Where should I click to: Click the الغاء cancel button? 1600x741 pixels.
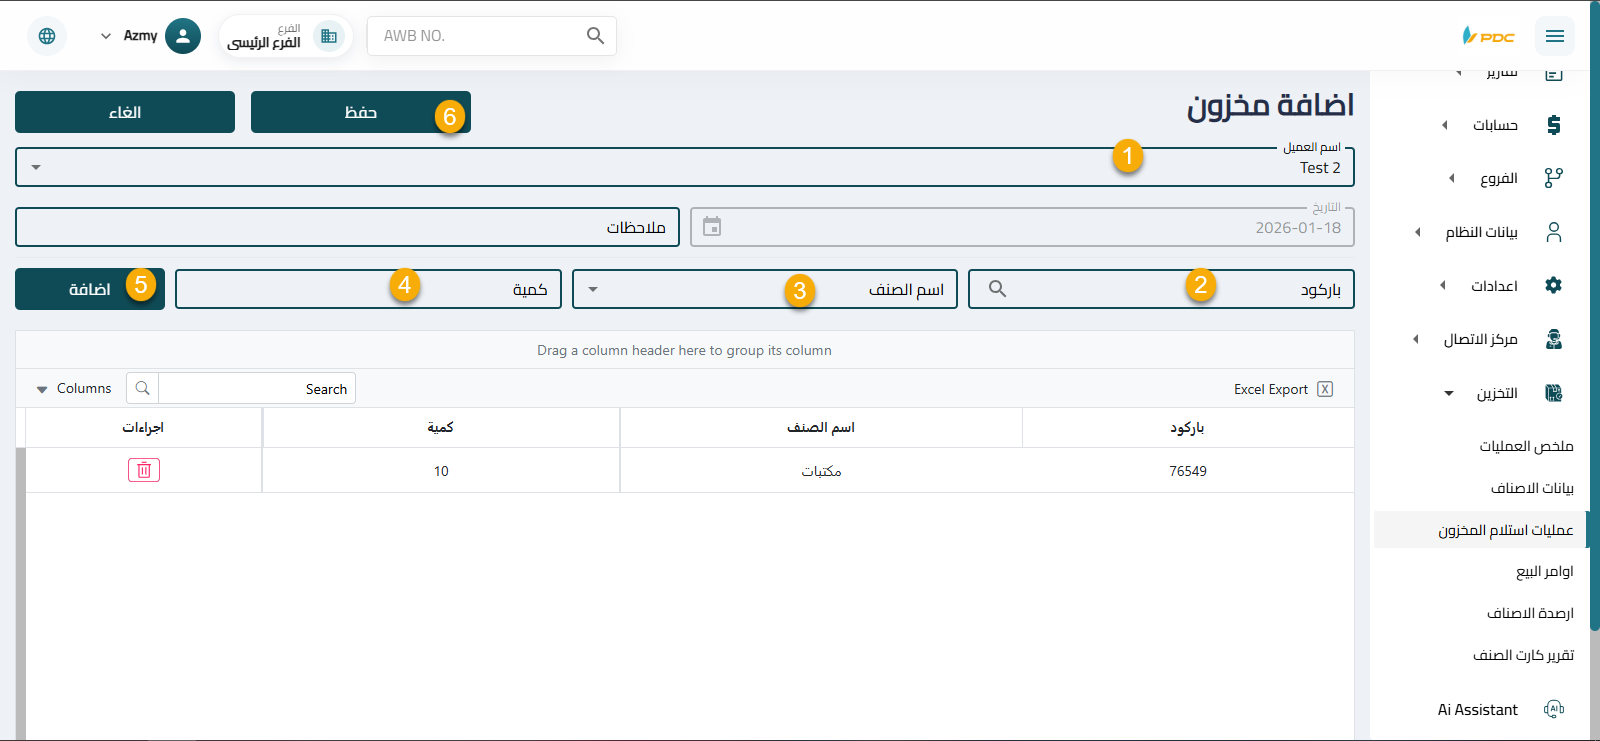pyautogui.click(x=125, y=112)
